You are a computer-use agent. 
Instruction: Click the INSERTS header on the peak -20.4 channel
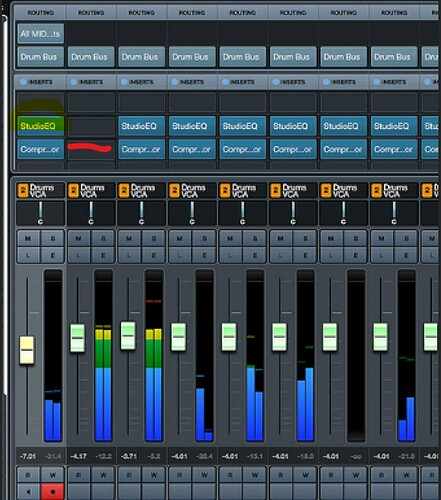(193, 82)
